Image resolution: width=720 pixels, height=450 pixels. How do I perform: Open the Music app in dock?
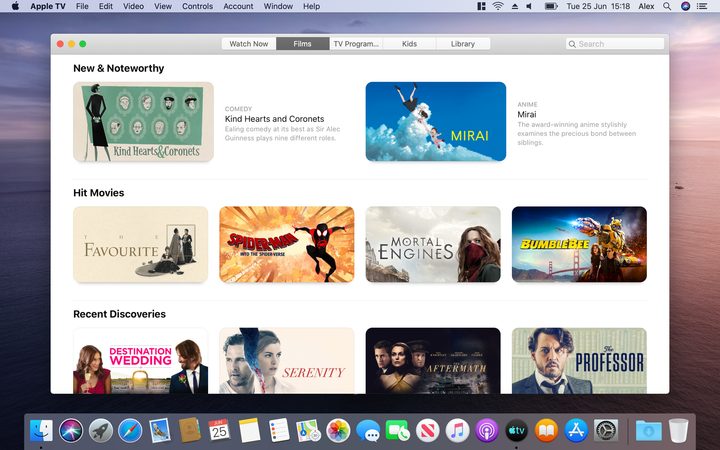(457, 431)
